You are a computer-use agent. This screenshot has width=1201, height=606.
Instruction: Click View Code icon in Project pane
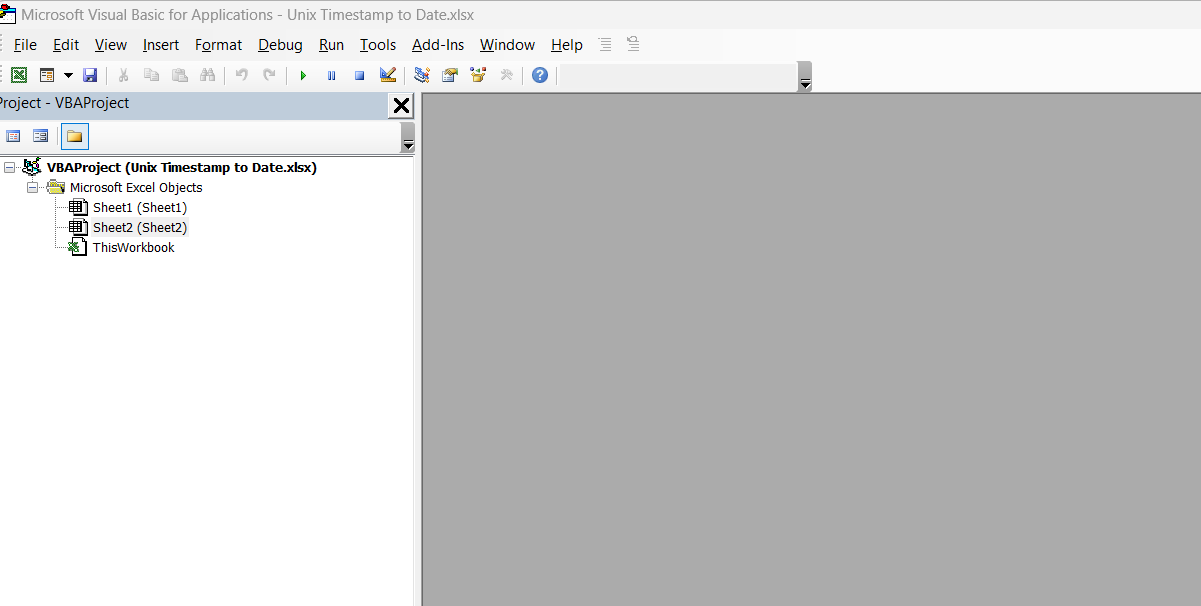click(13, 136)
